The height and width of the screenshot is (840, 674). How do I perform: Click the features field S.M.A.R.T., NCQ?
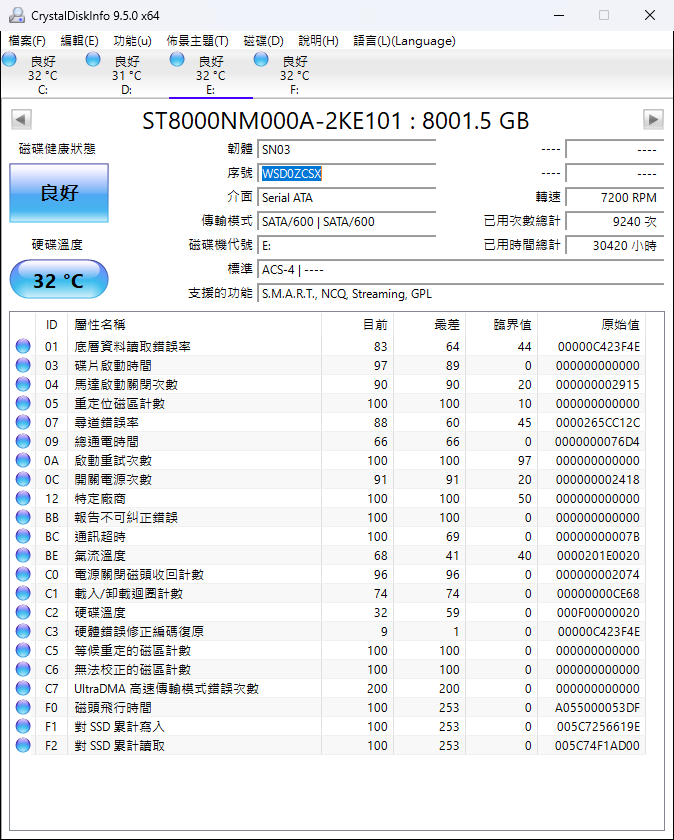[x=461, y=294]
